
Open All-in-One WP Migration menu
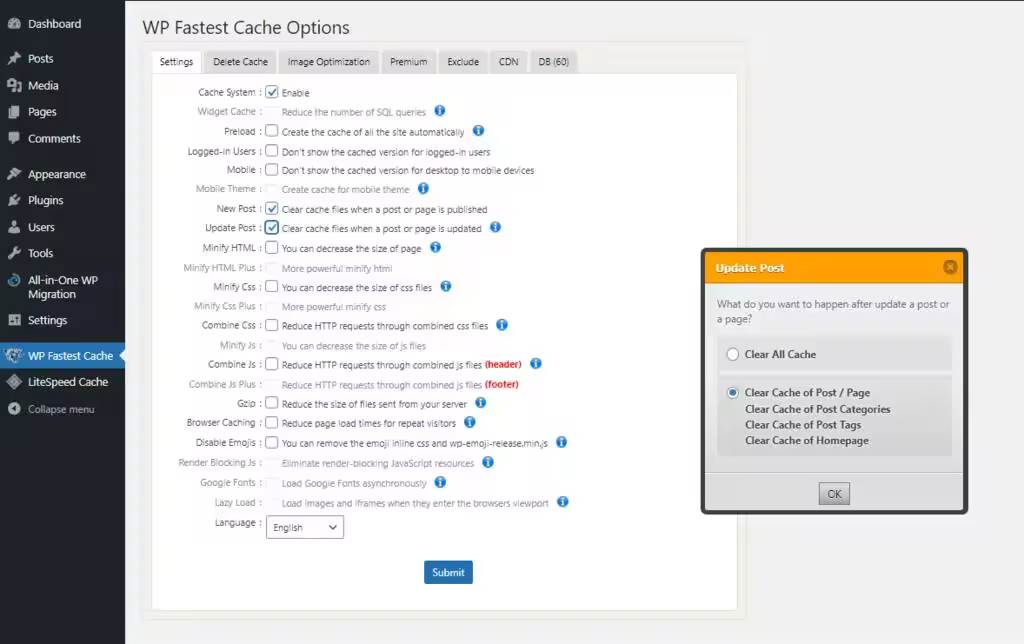coord(62,287)
